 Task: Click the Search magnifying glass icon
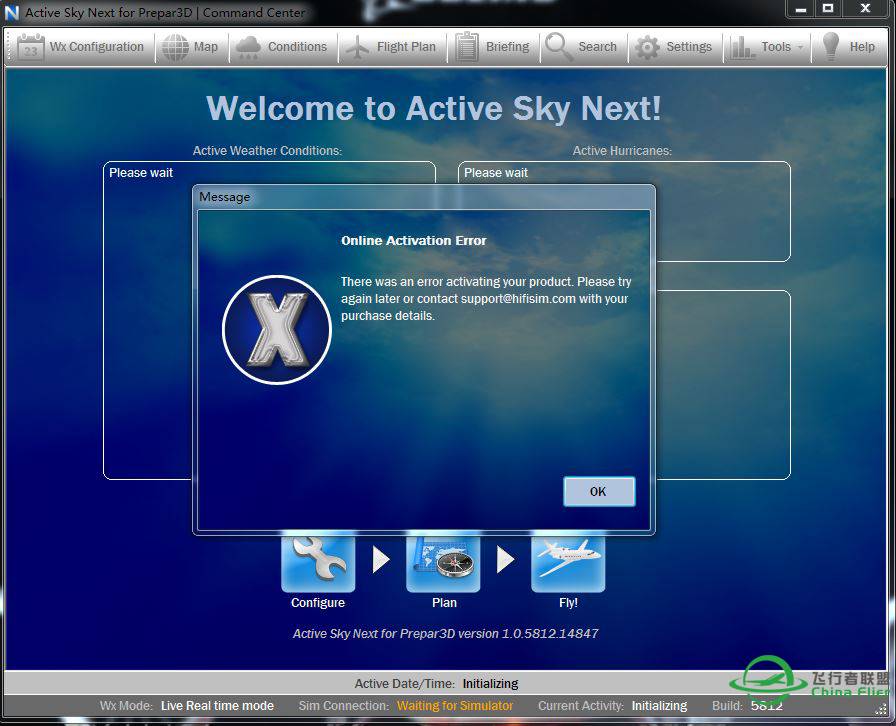558,47
